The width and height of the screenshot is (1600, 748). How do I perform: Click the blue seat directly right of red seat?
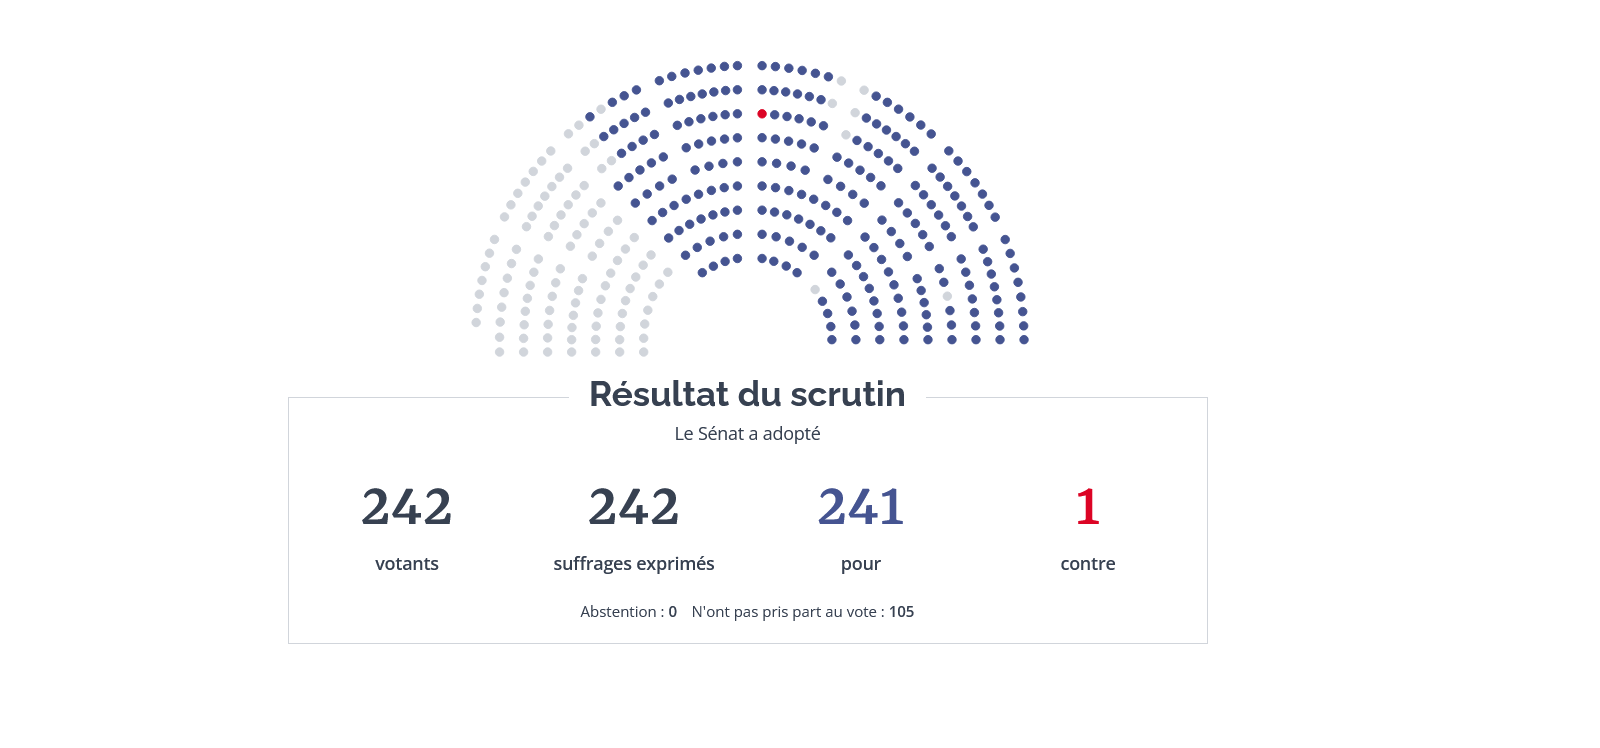pyautogui.click(x=774, y=115)
